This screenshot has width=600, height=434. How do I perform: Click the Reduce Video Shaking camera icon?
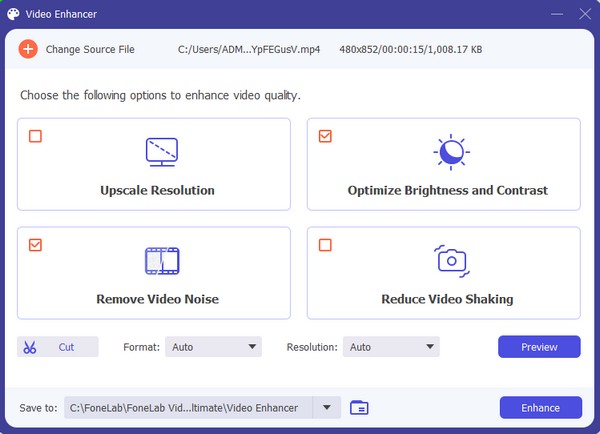coord(452,261)
